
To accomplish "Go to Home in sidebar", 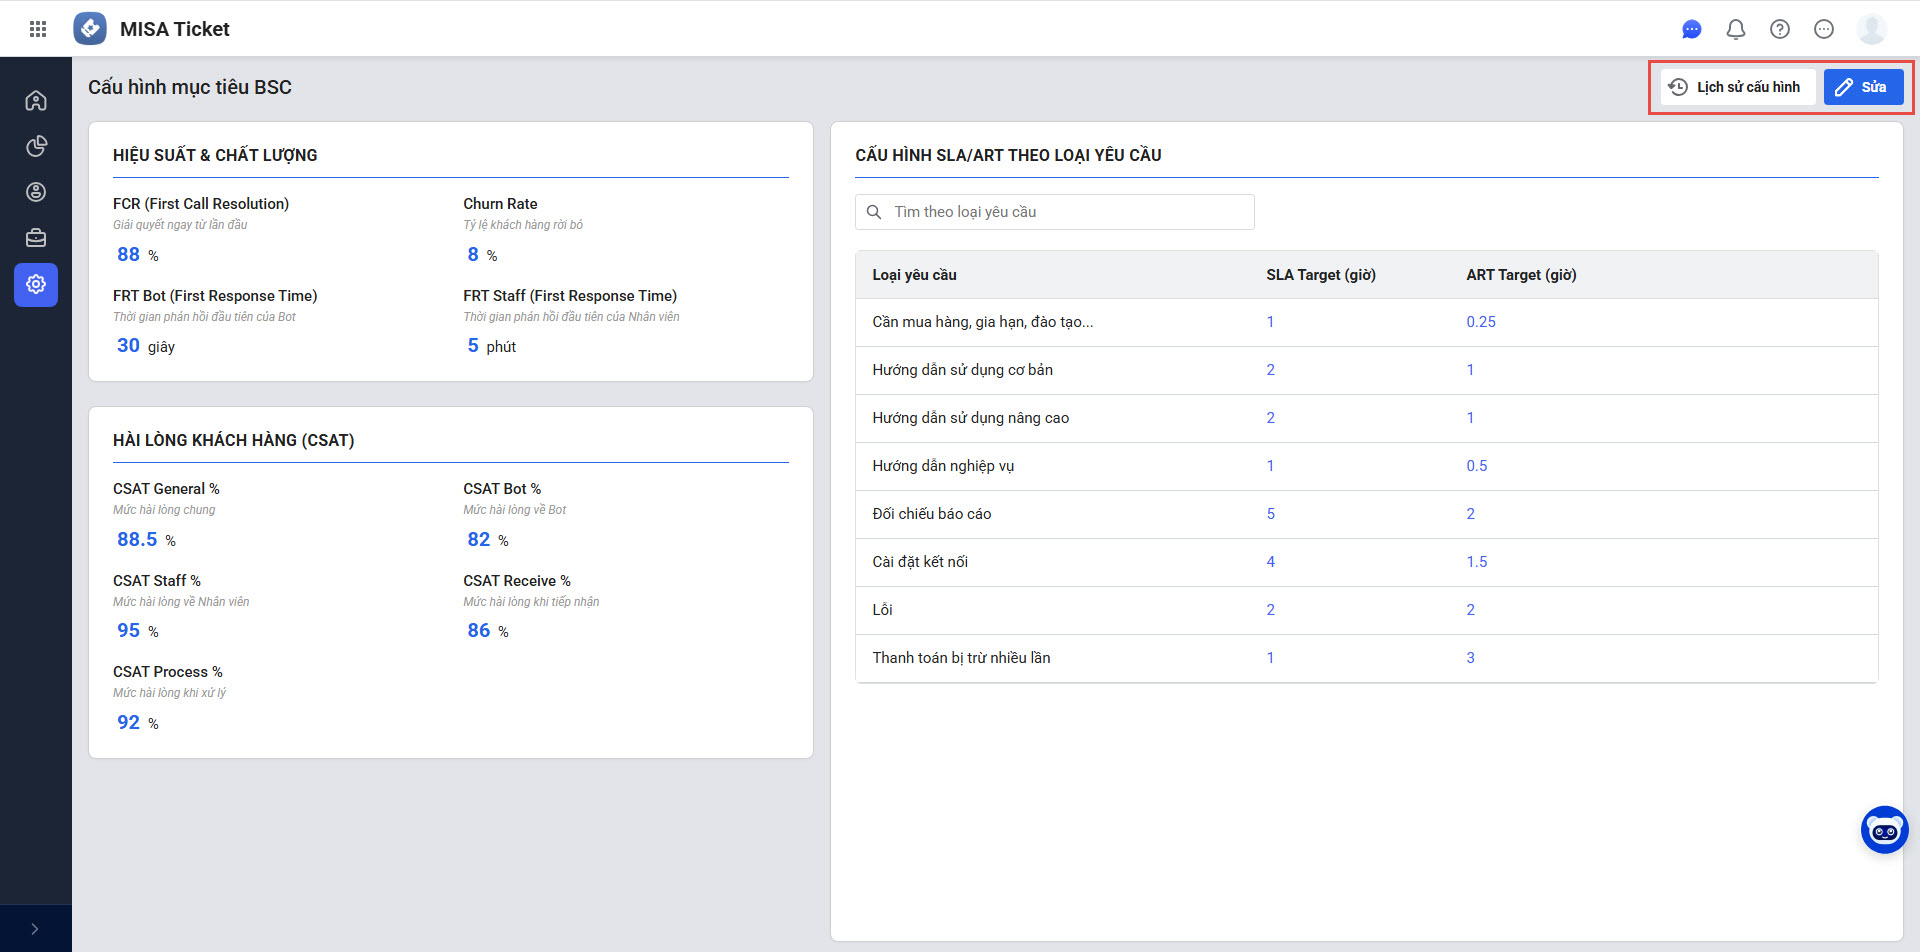I will coord(36,100).
